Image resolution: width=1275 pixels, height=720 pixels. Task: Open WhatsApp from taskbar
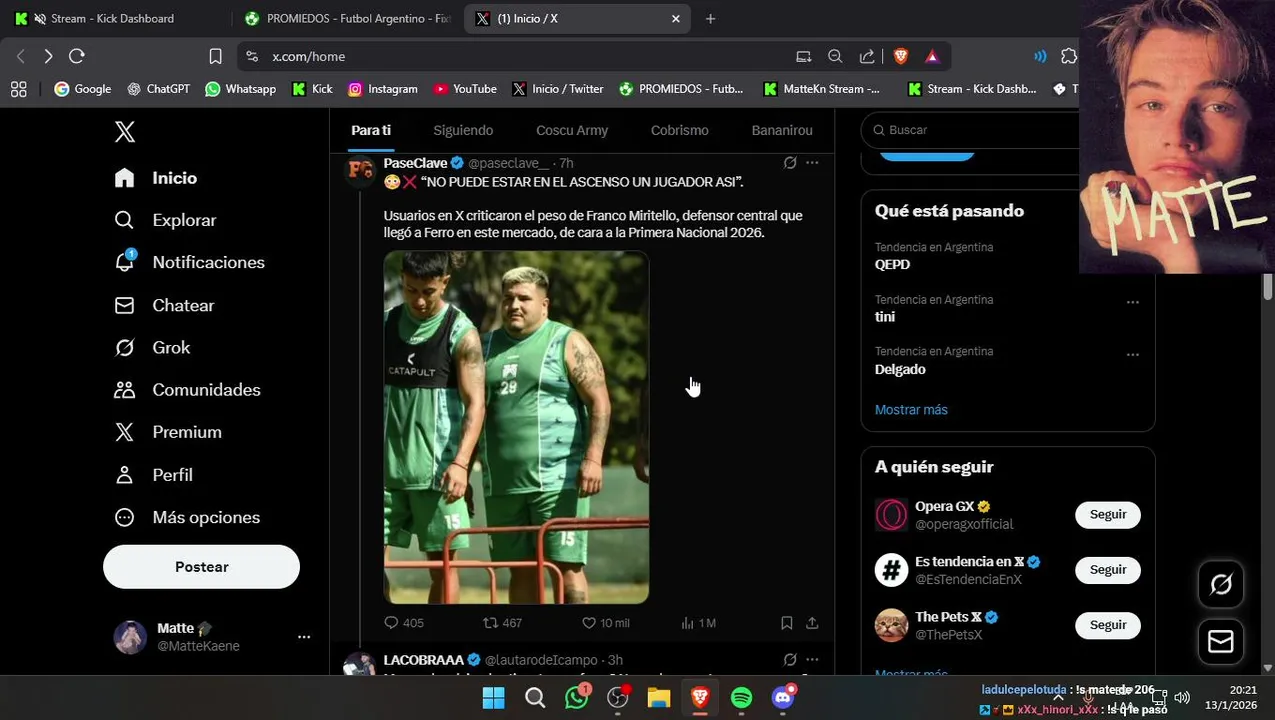point(577,698)
